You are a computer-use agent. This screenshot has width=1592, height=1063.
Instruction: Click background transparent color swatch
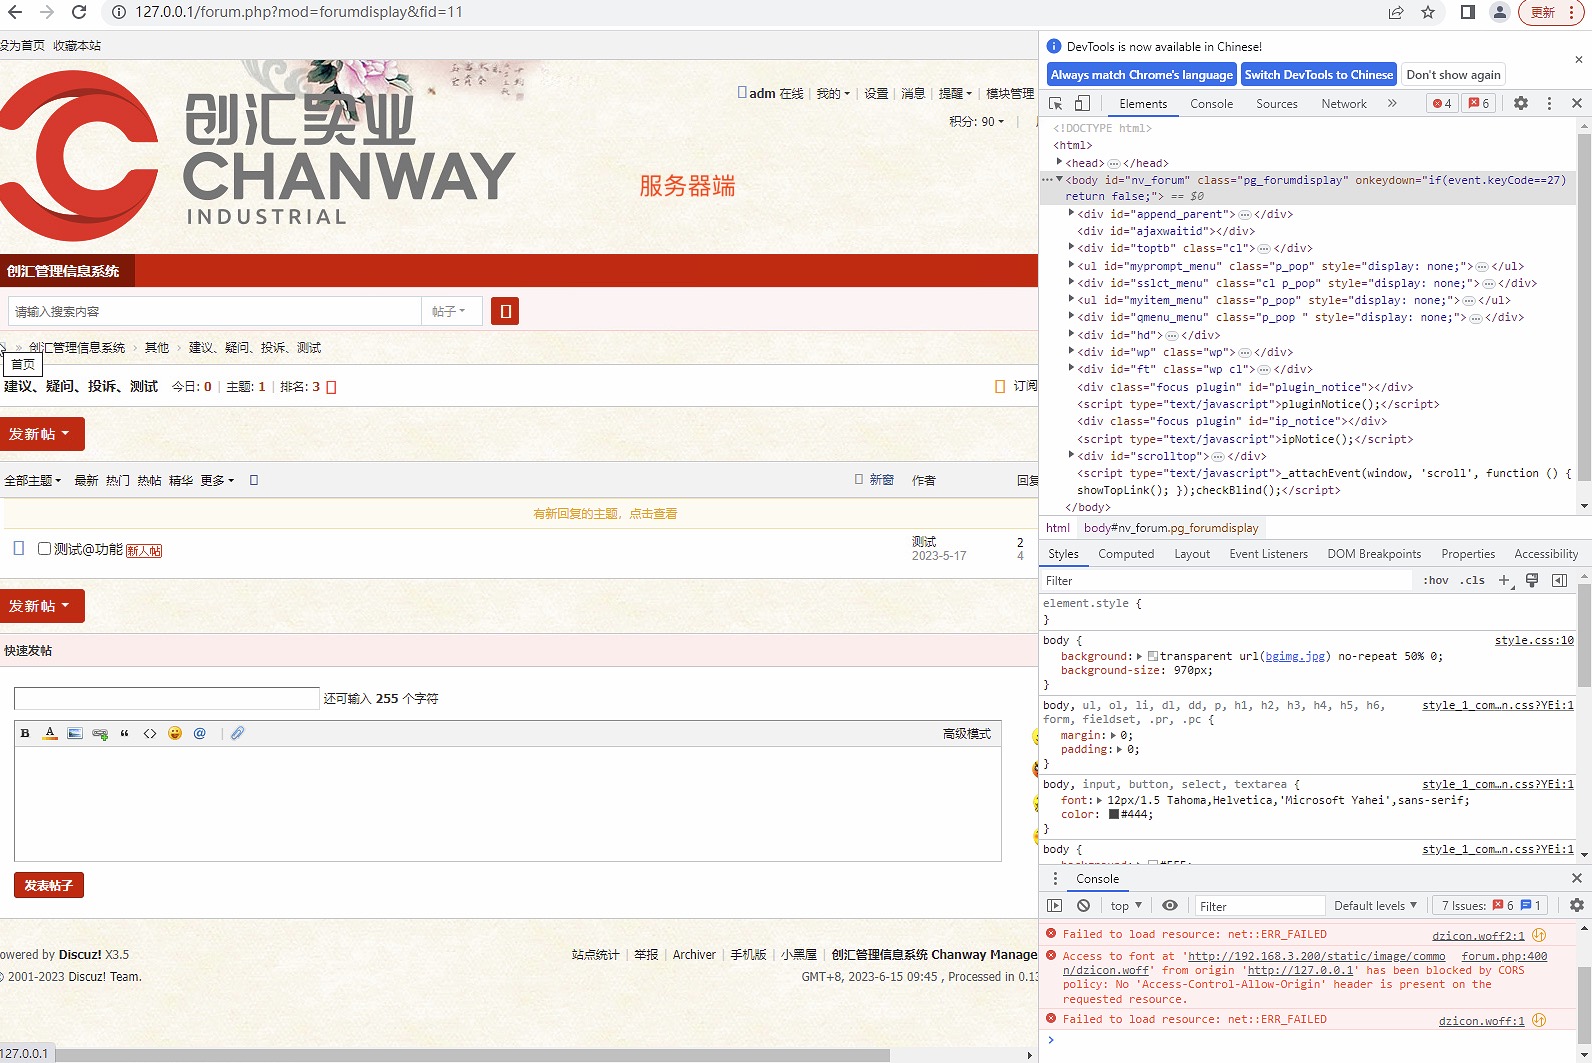(x=1153, y=656)
